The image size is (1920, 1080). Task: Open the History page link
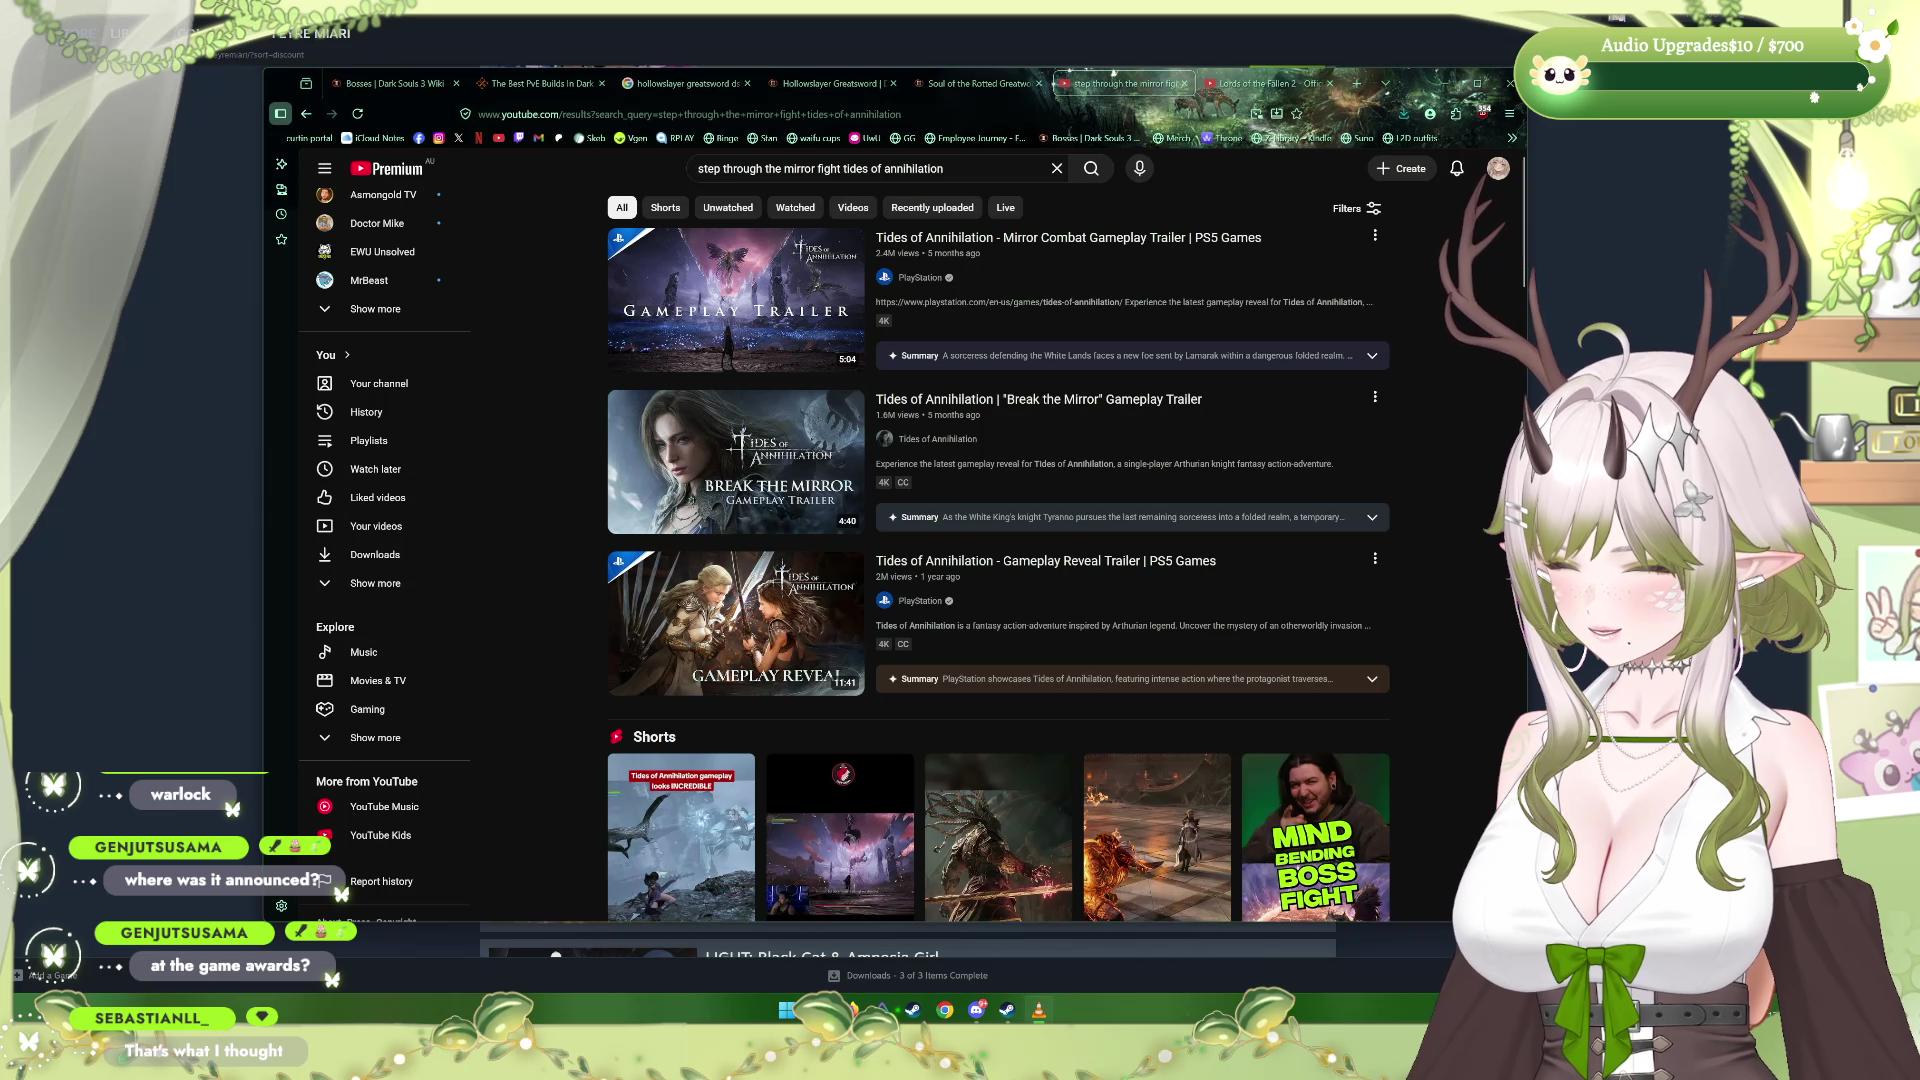(x=366, y=412)
